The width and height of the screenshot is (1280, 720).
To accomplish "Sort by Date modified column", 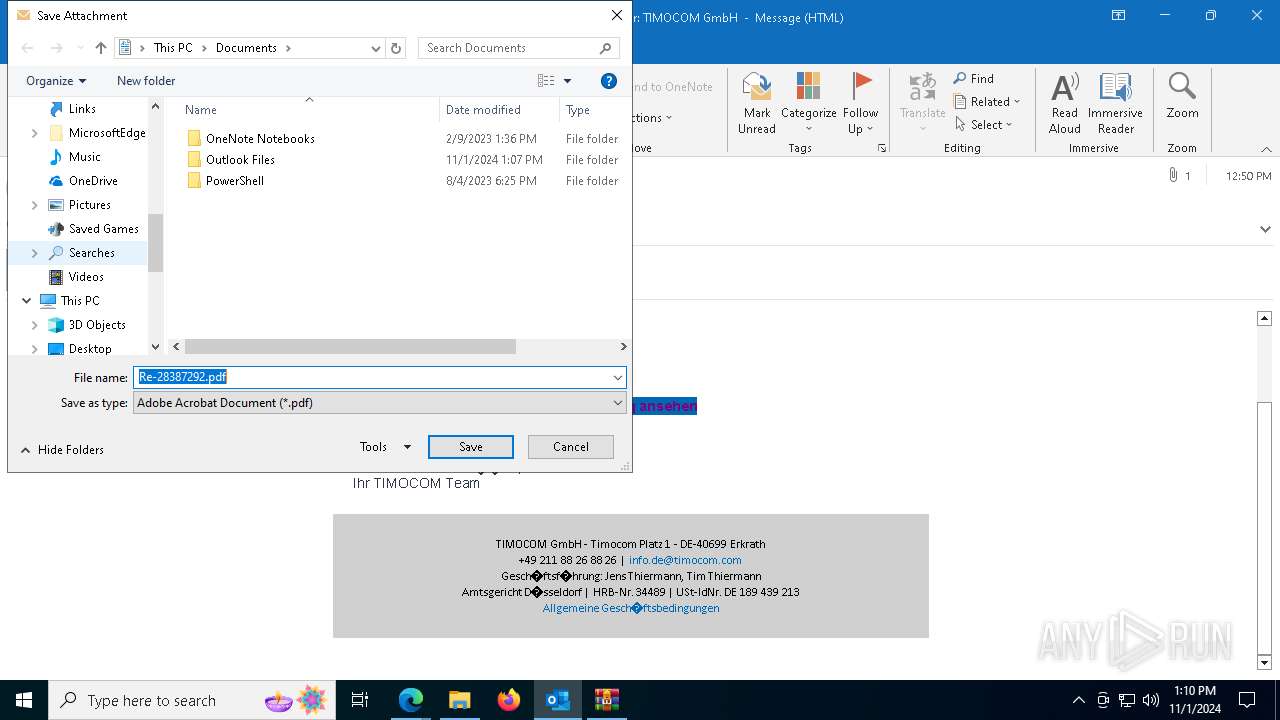I will [x=483, y=110].
